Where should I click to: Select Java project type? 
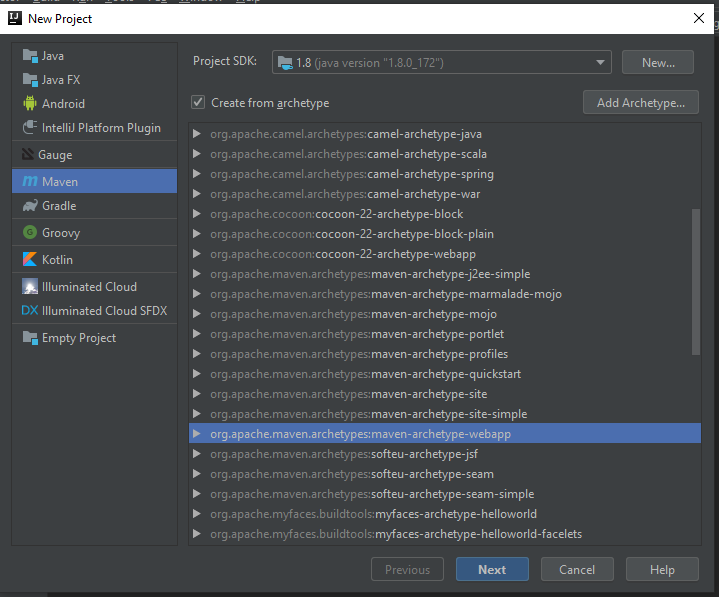pos(94,56)
